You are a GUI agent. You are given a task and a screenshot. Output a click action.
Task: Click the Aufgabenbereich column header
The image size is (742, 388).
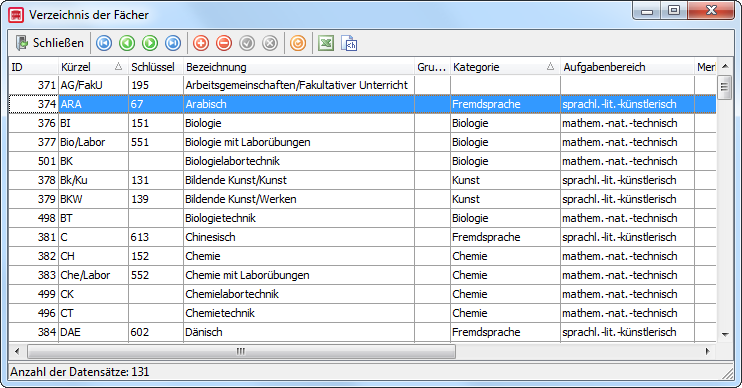627,67
